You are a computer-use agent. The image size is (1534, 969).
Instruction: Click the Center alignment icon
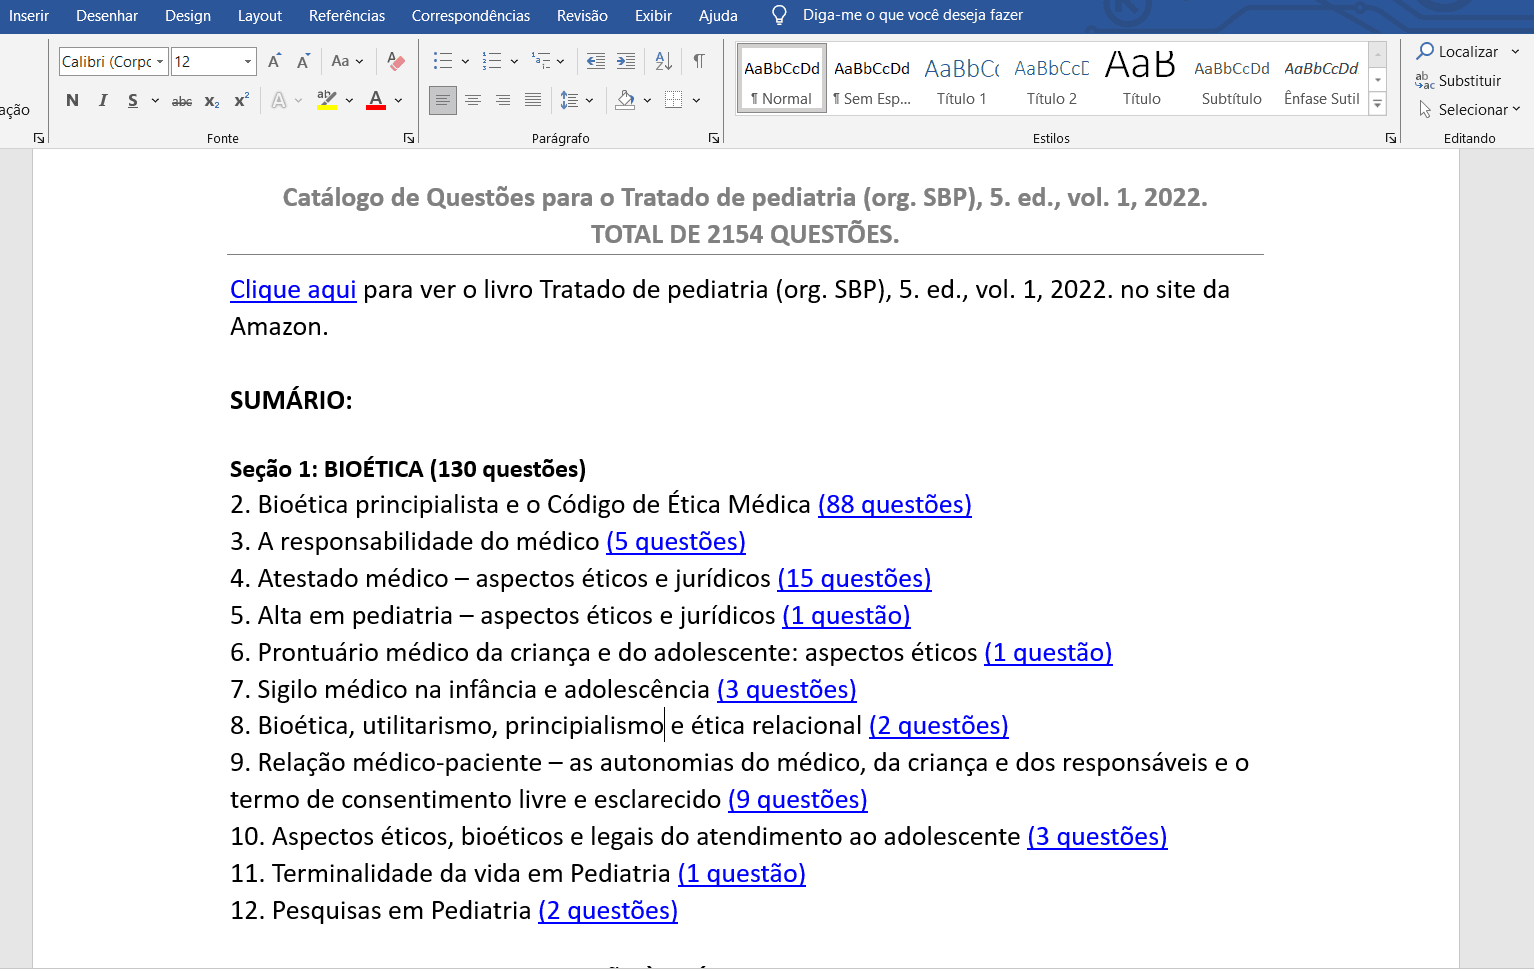[473, 101]
